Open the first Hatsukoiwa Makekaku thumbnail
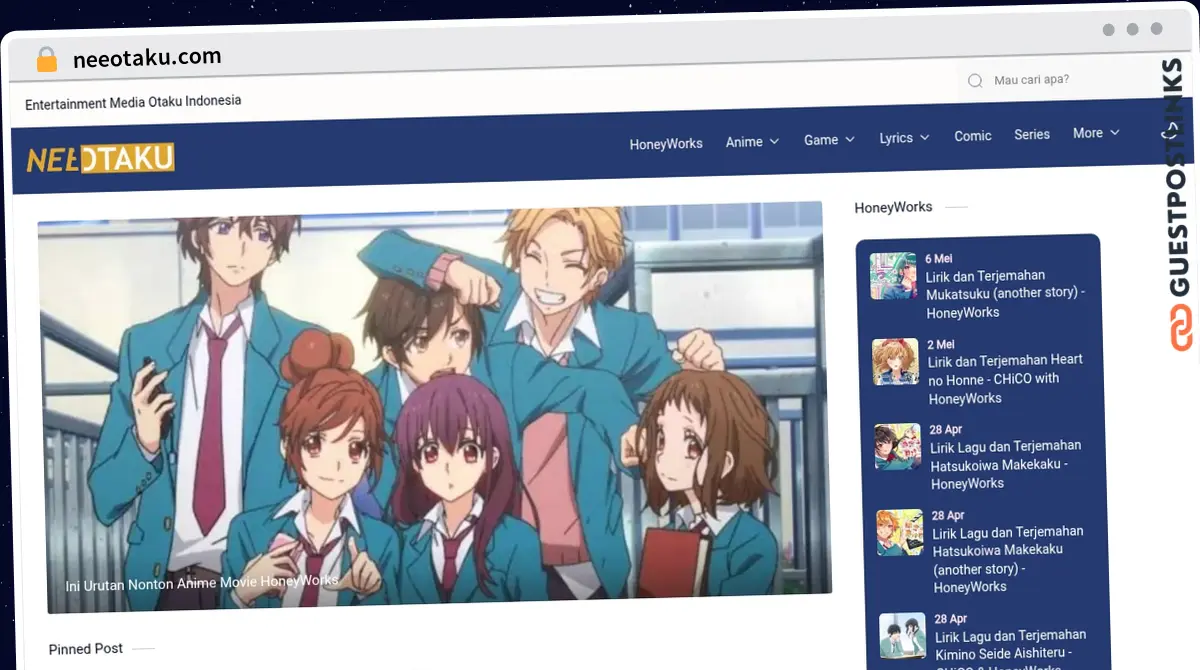This screenshot has height=670, width=1200. [x=898, y=447]
